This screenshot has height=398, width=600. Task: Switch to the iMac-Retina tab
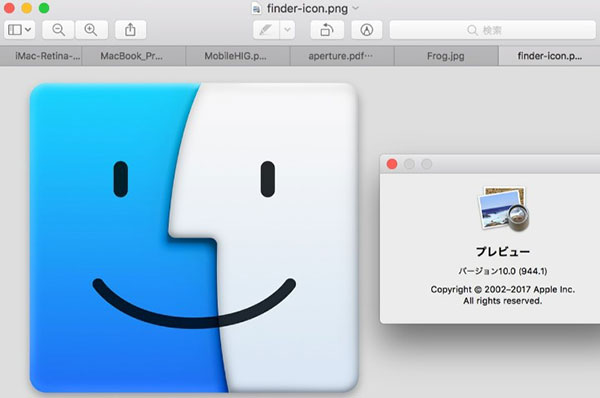tap(41, 56)
